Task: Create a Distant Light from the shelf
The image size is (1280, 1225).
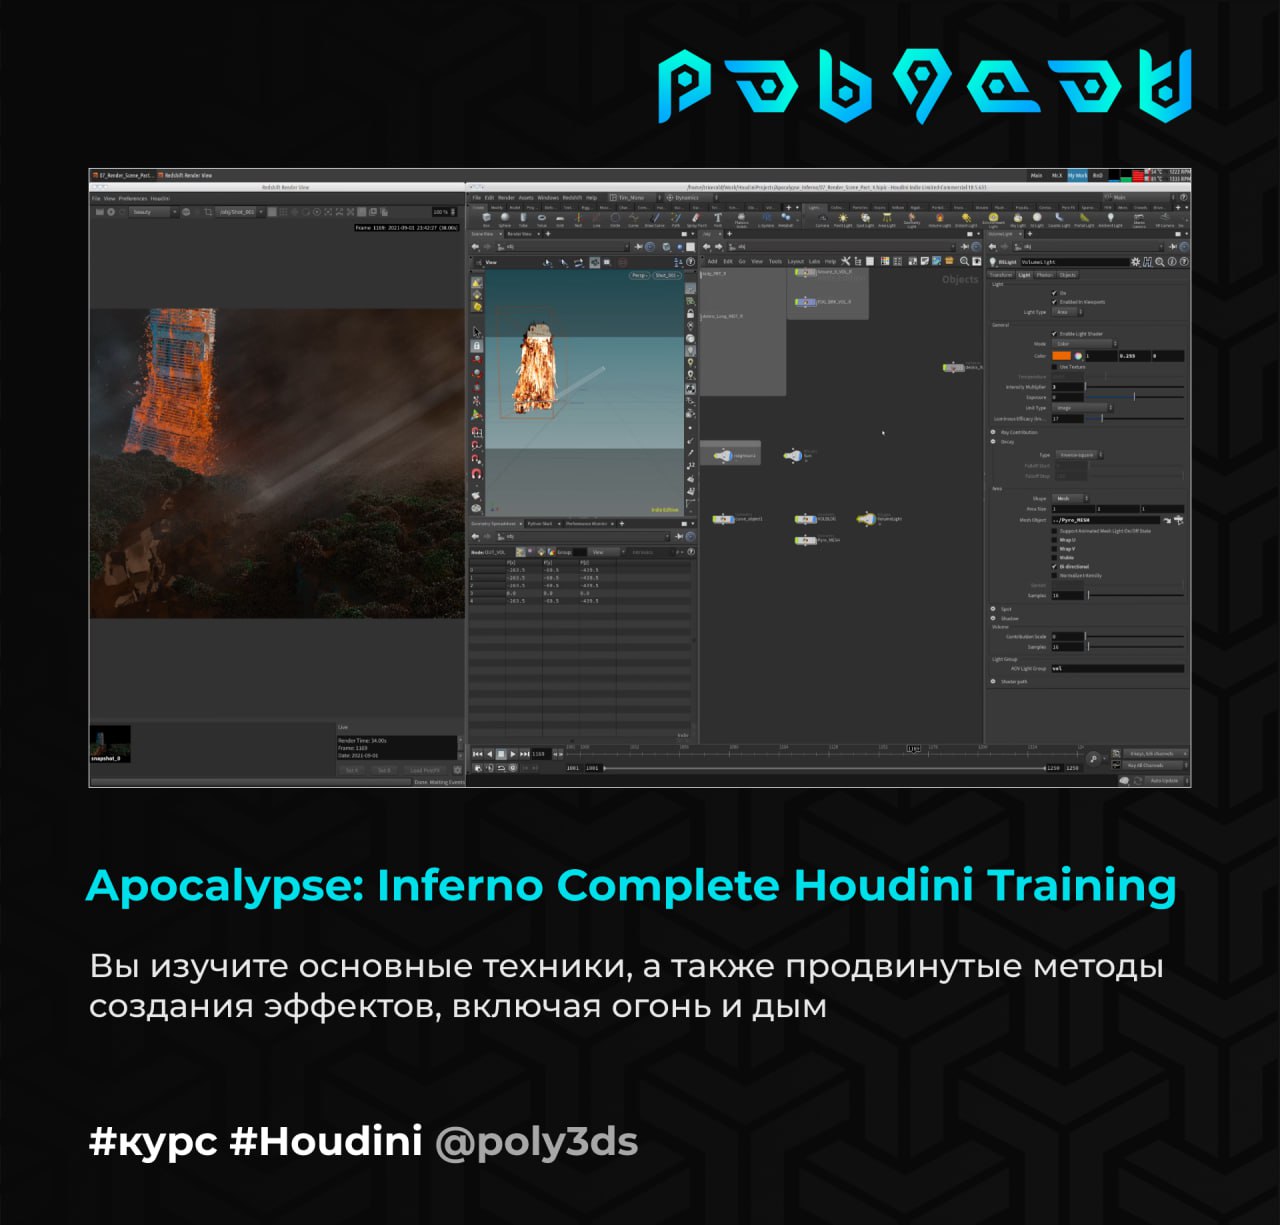Action: click(966, 220)
